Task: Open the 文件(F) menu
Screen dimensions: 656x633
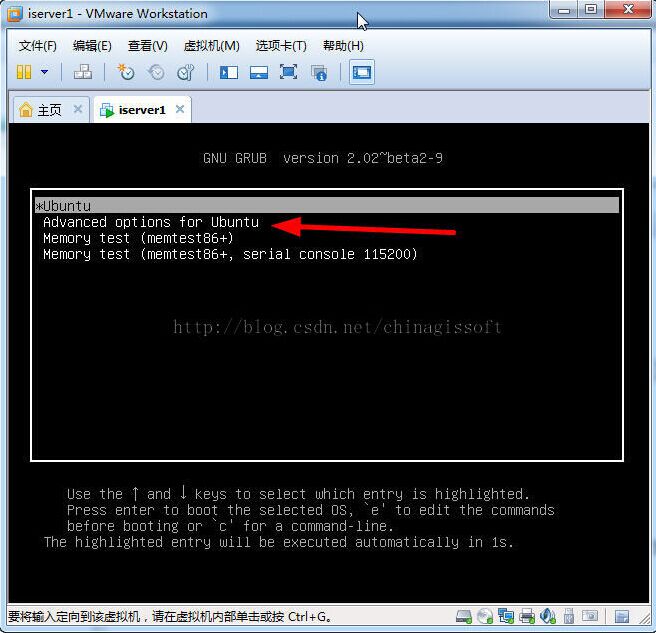Action: (x=38, y=46)
